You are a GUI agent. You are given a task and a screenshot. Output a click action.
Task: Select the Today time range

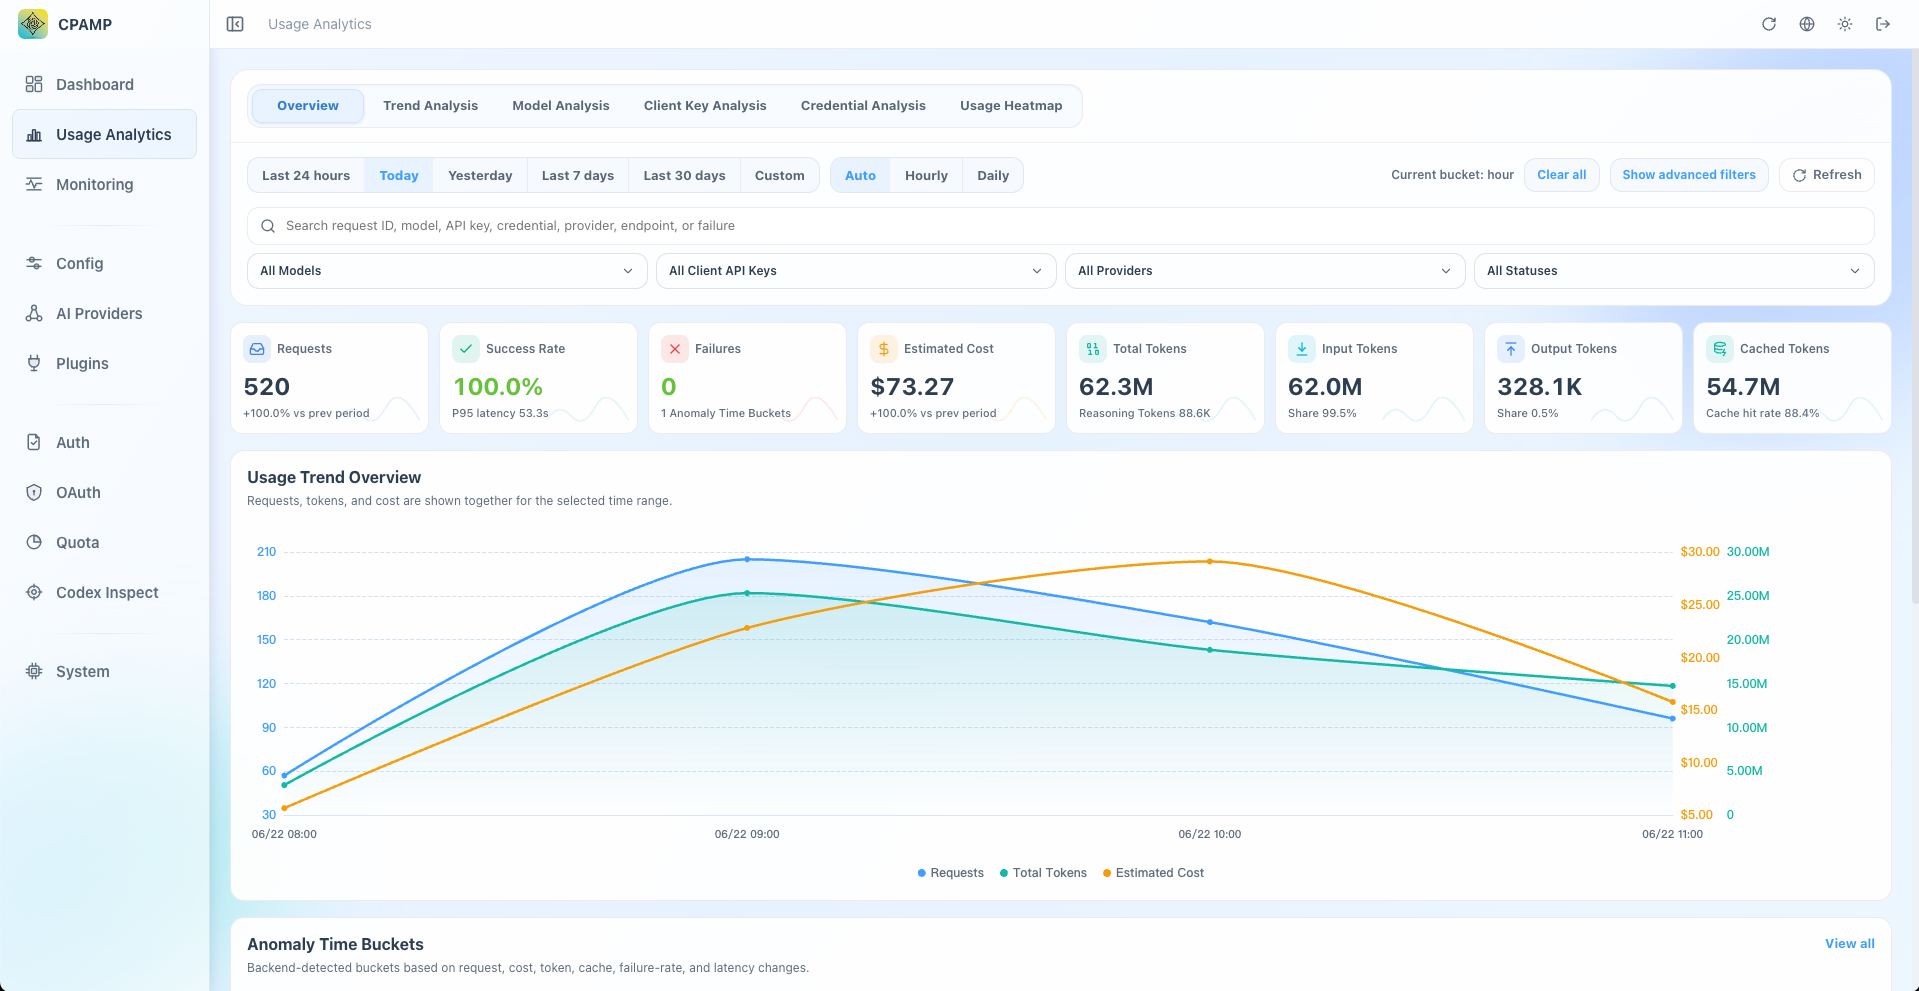[399, 175]
